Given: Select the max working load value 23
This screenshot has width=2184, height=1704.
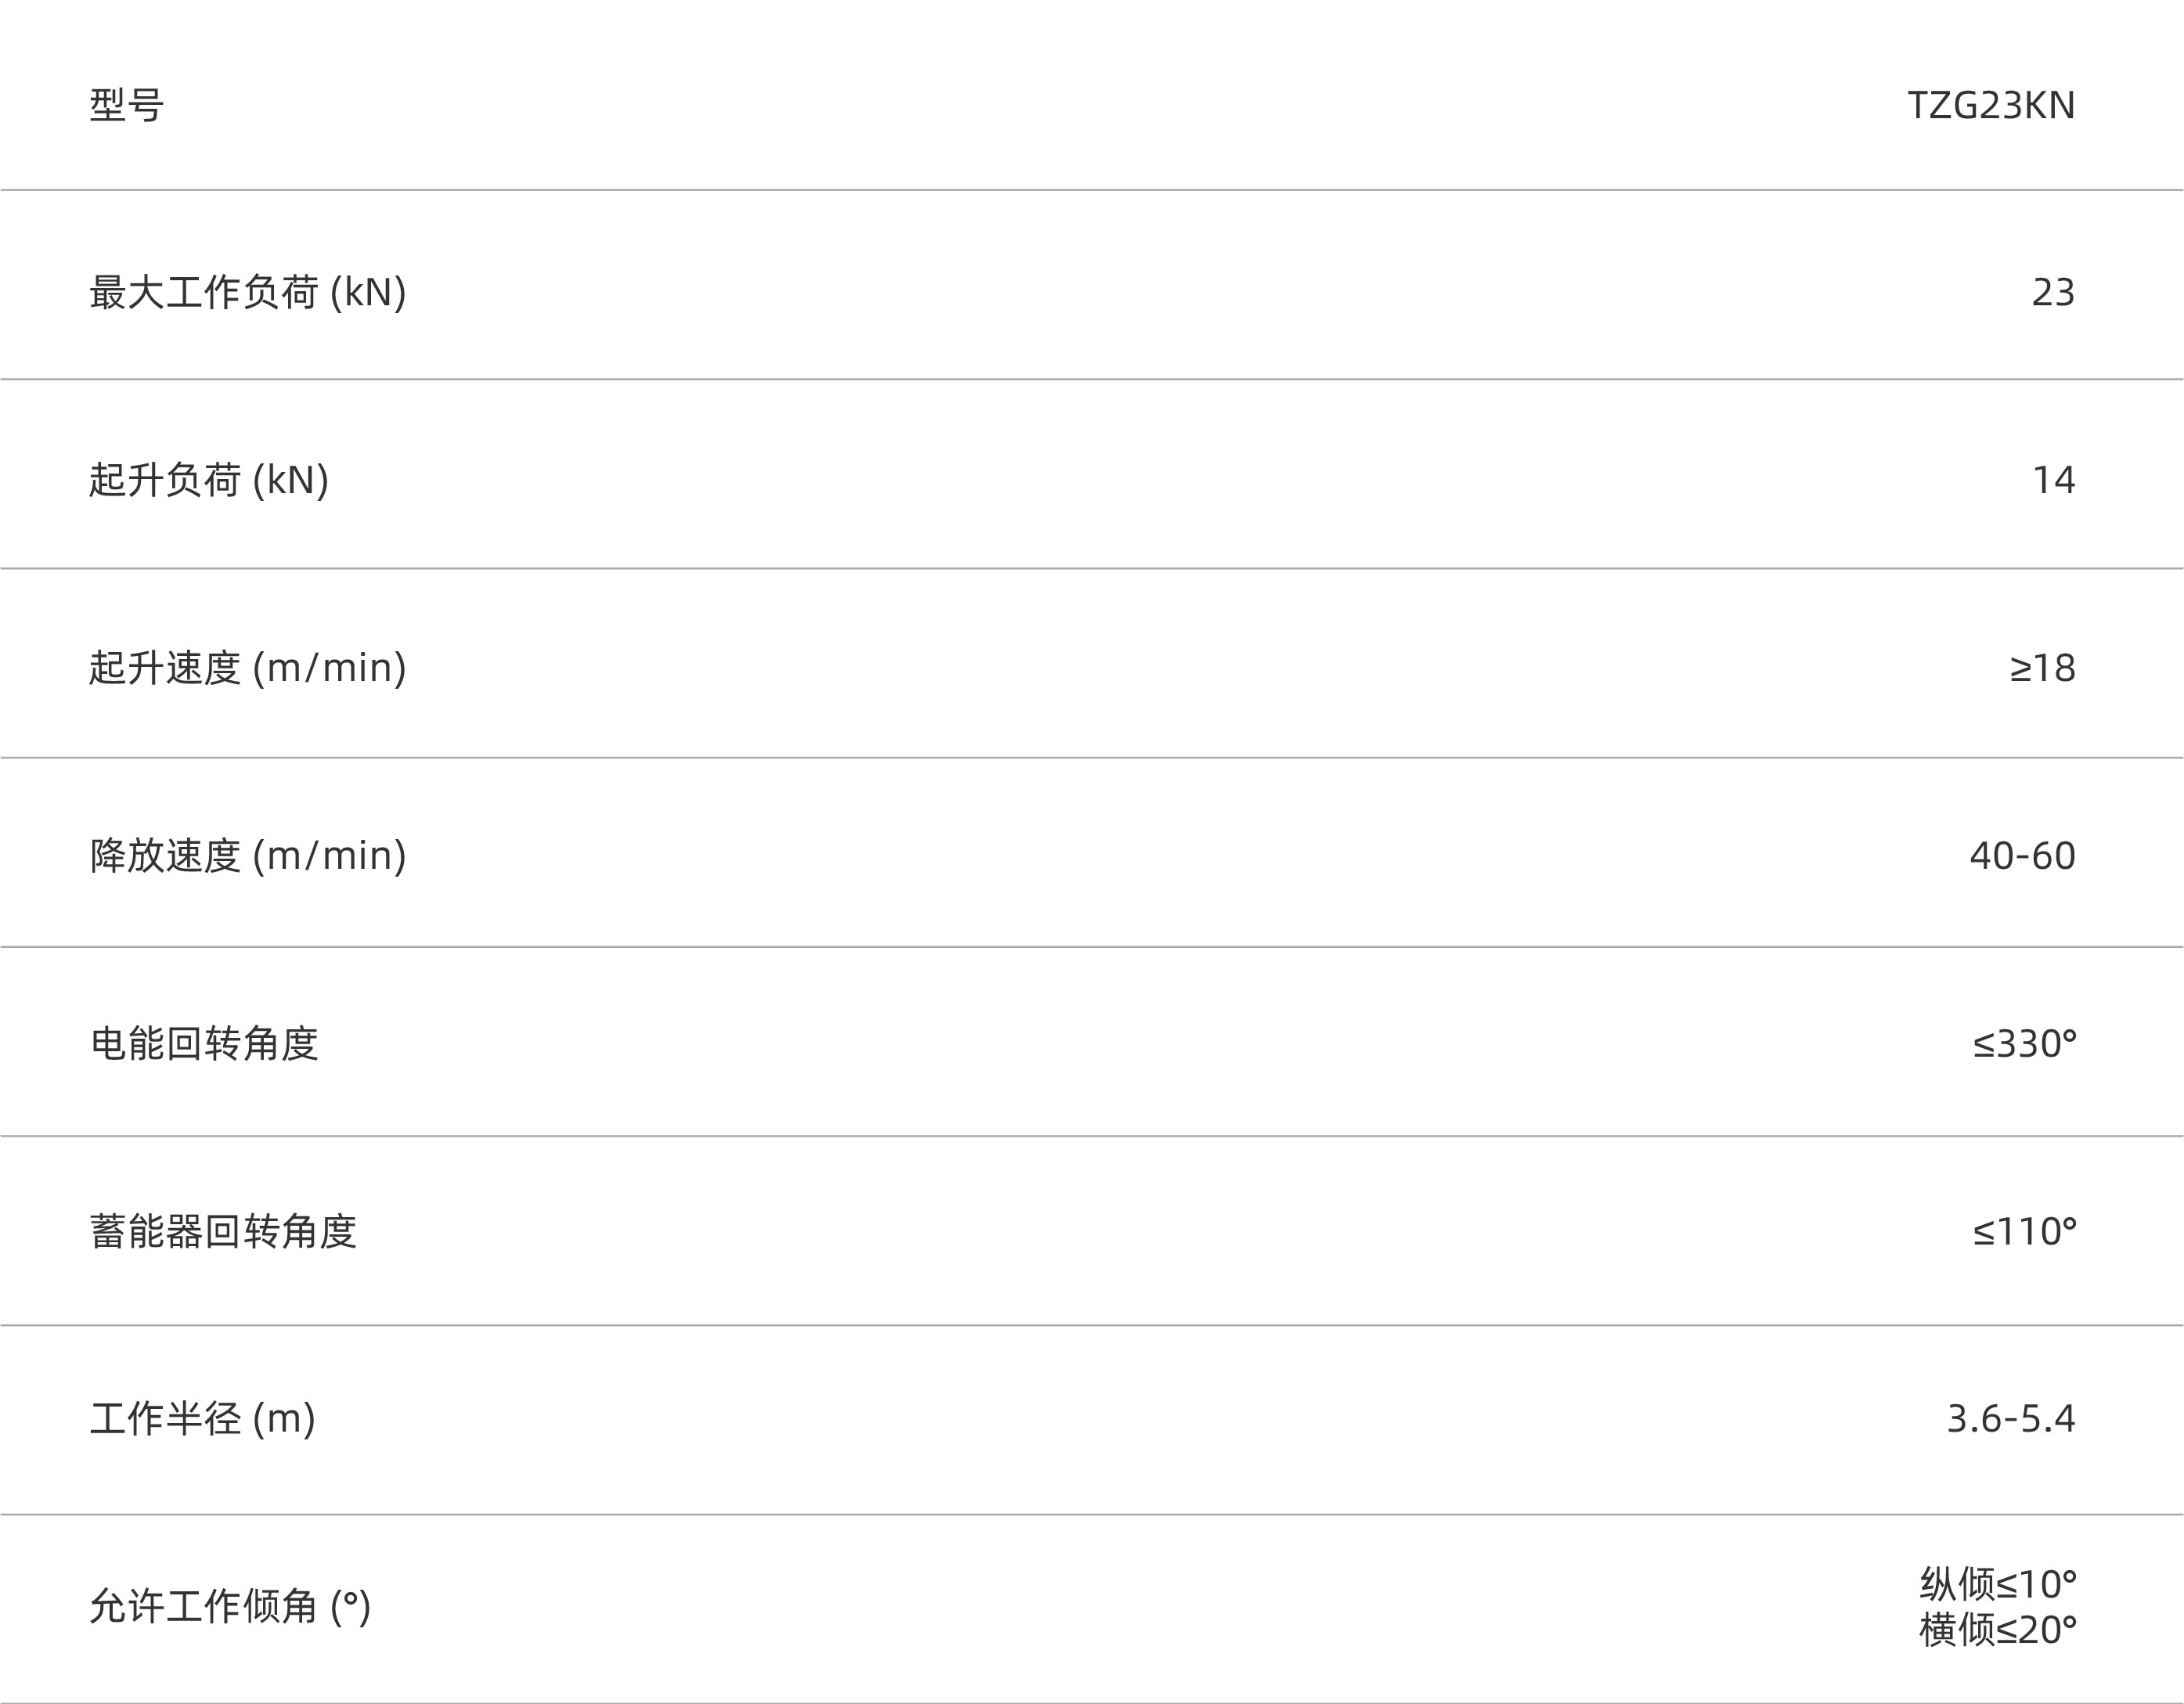Looking at the screenshot, I should [x=2053, y=292].
